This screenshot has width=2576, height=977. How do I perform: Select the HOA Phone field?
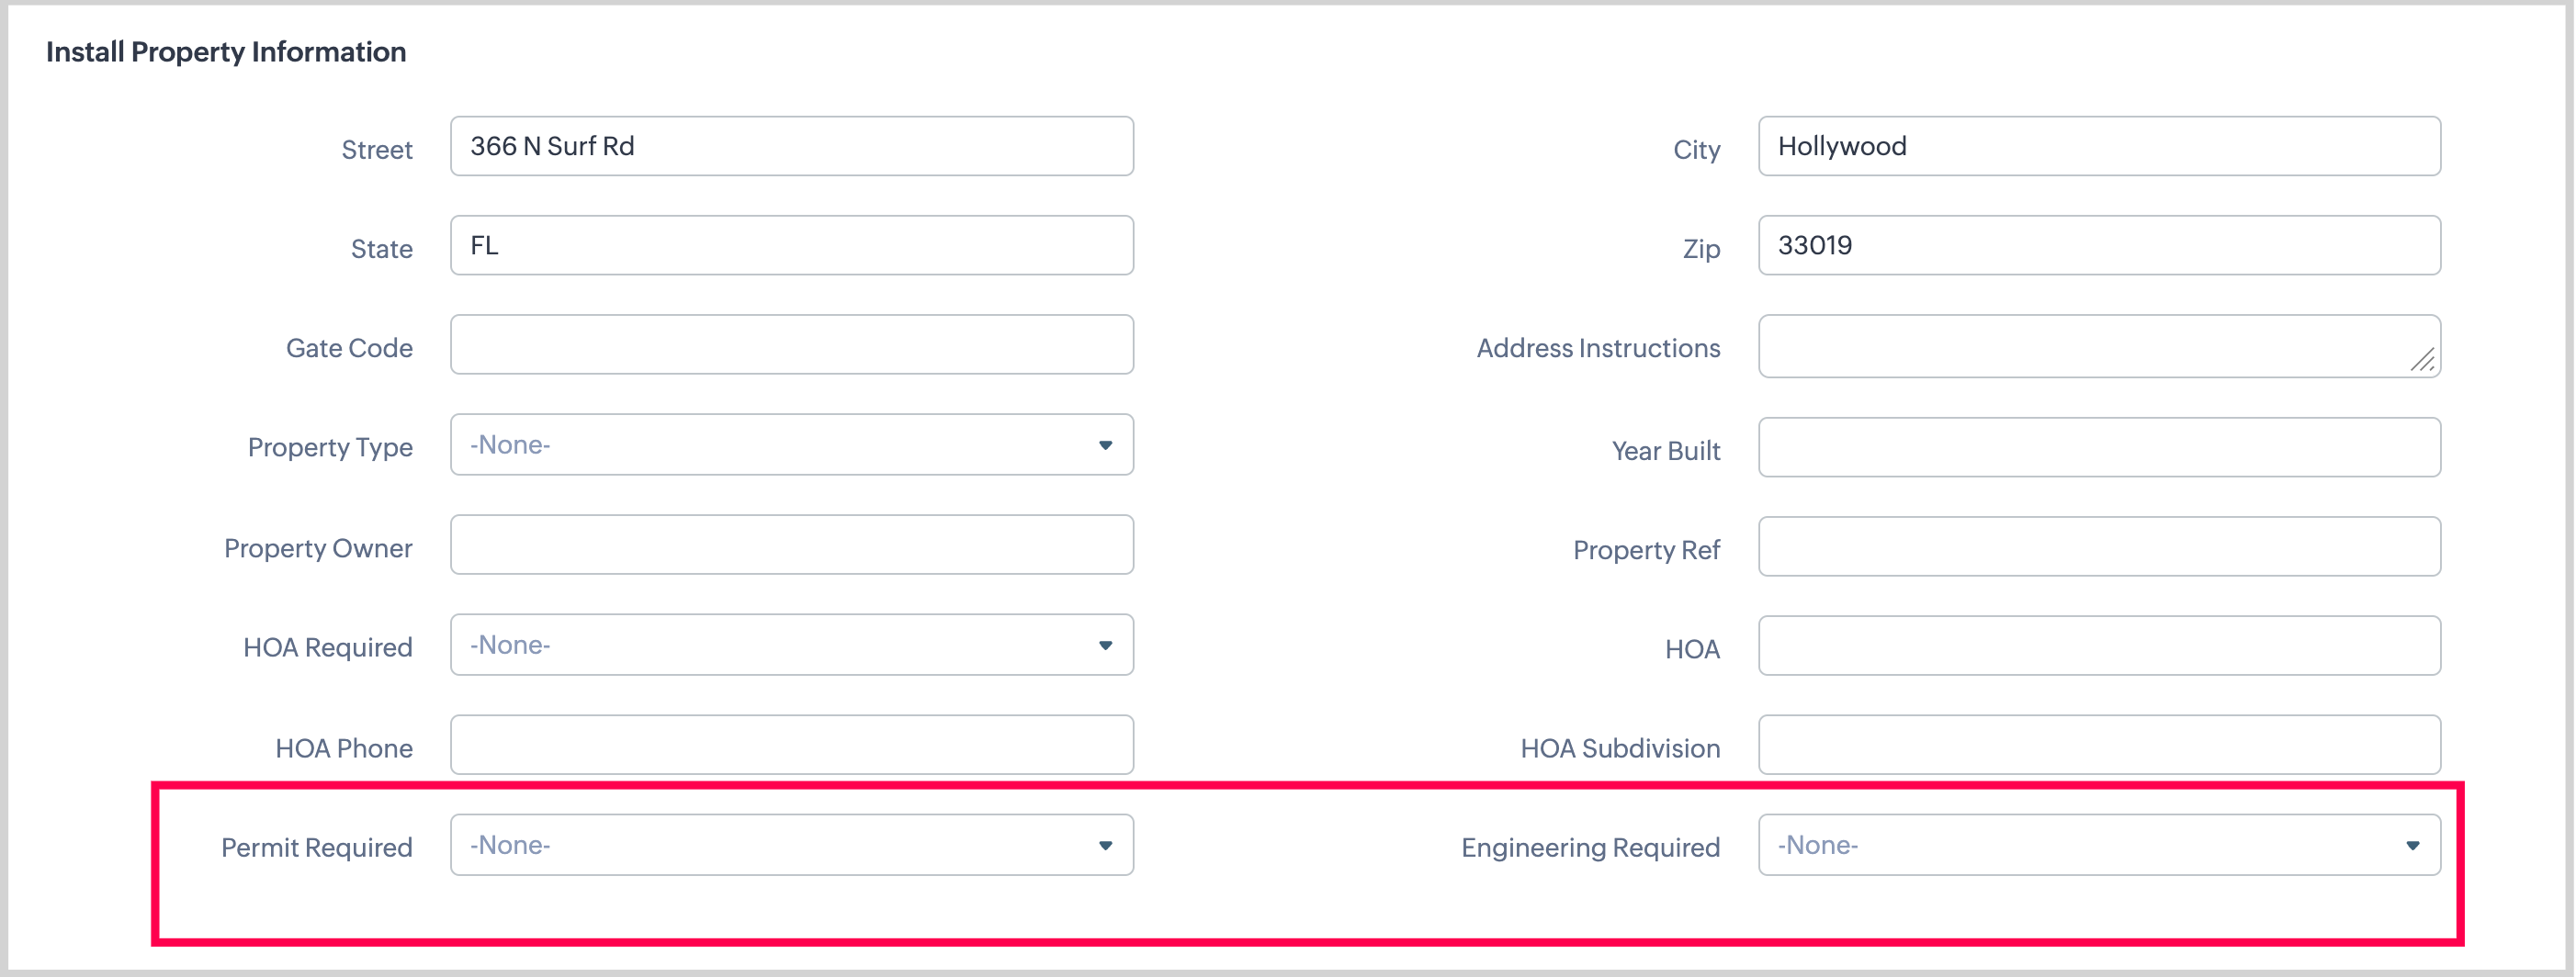pyautogui.click(x=791, y=745)
